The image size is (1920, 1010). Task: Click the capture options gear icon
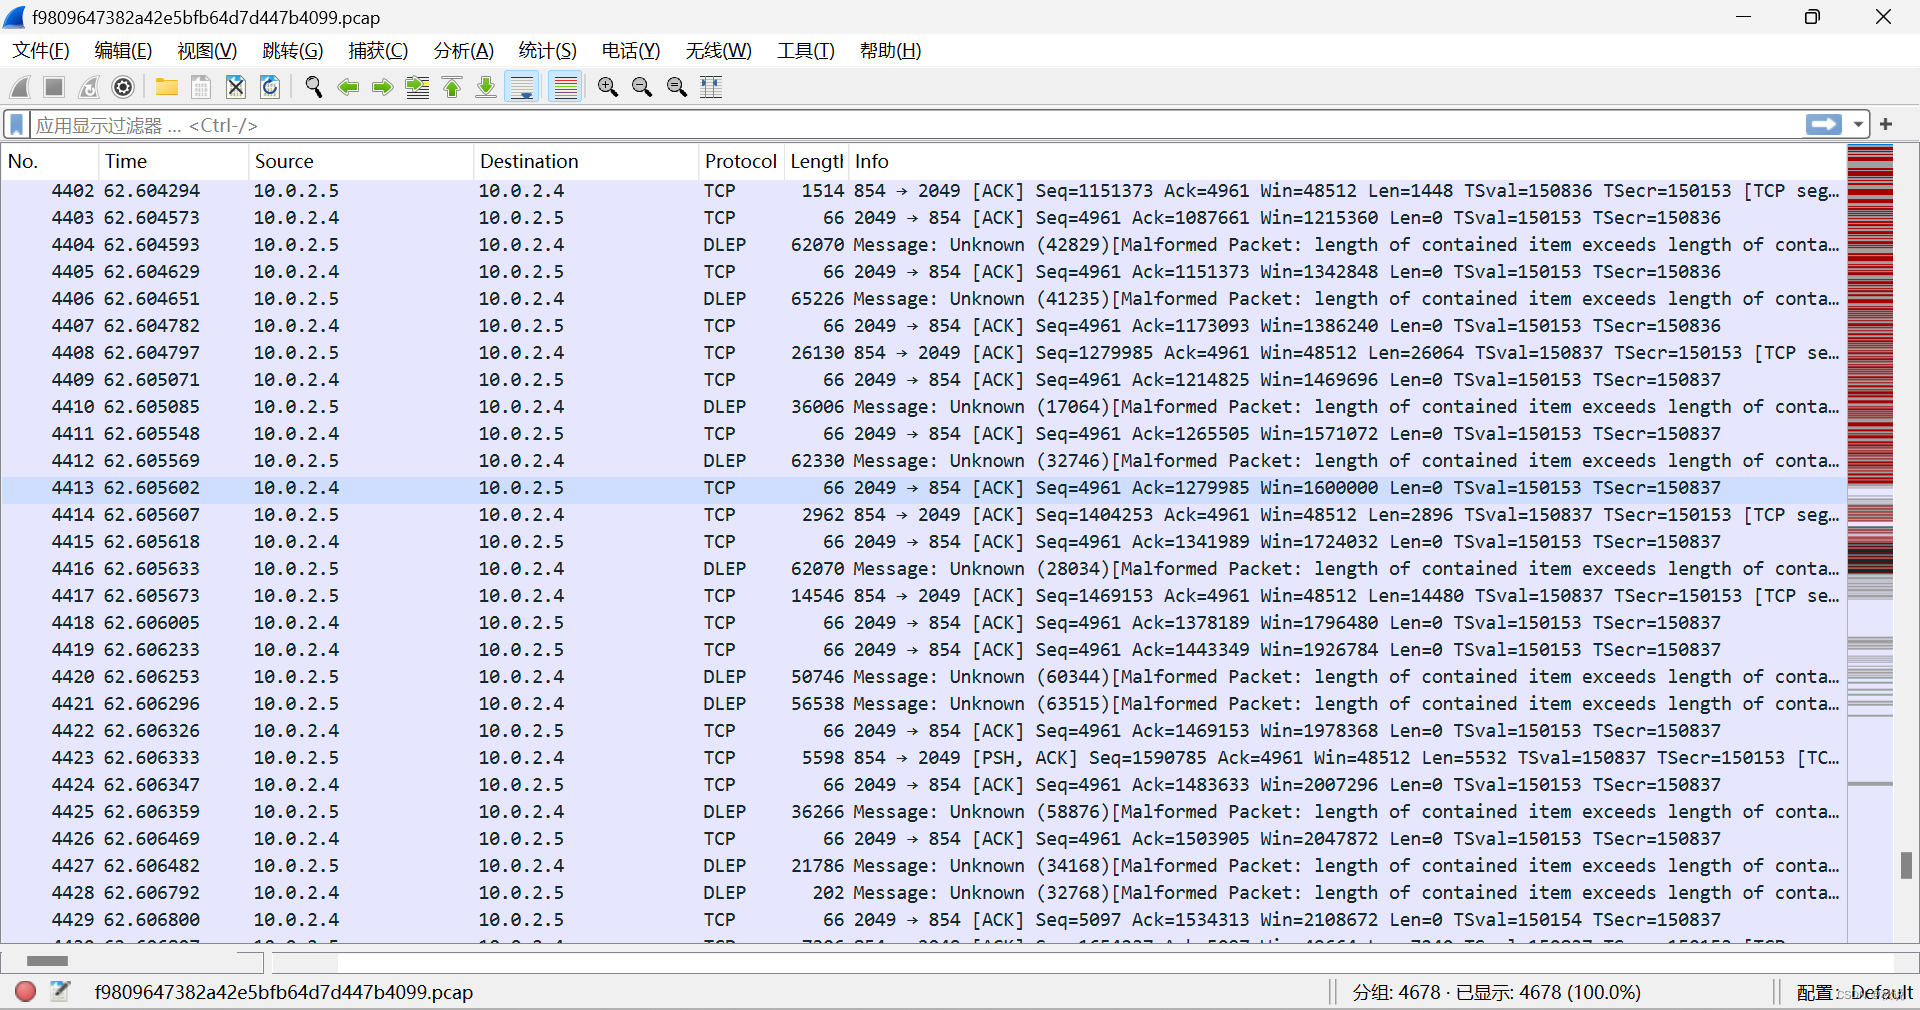click(x=123, y=87)
